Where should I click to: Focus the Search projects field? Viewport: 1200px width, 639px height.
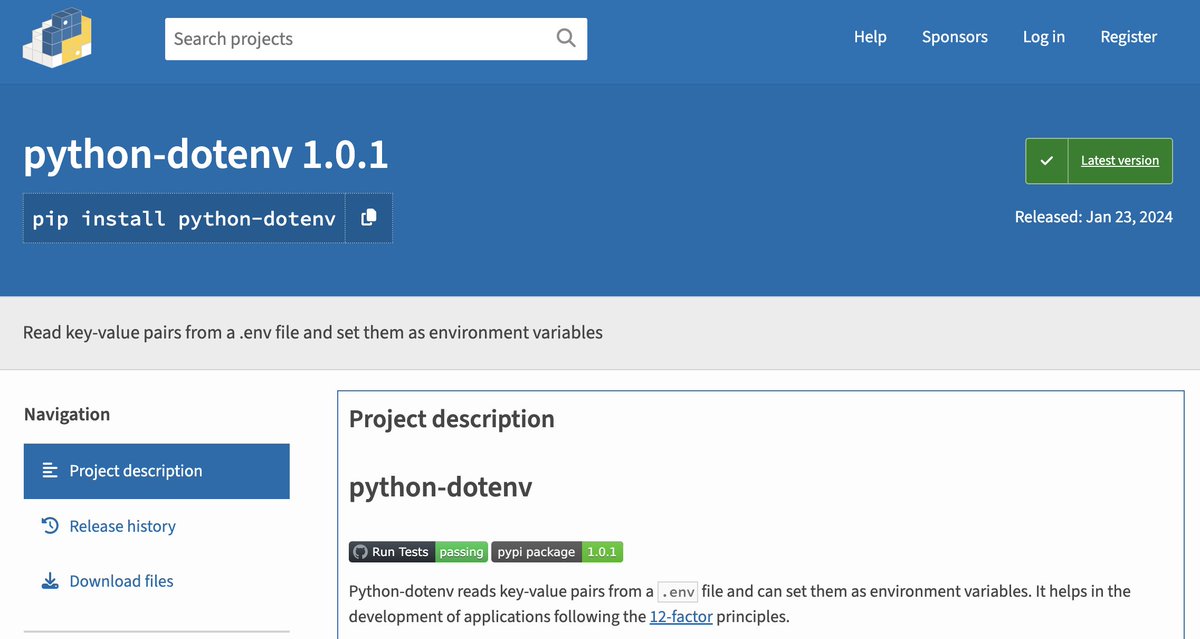(x=376, y=39)
